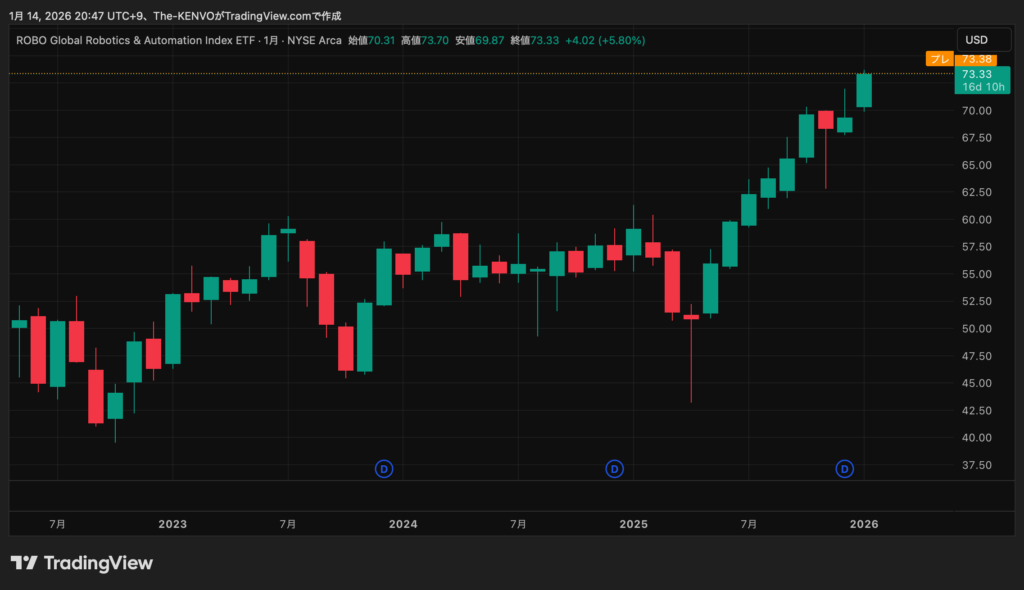Click the dividend marker near 2024
This screenshot has width=1024, height=590.
[384, 468]
